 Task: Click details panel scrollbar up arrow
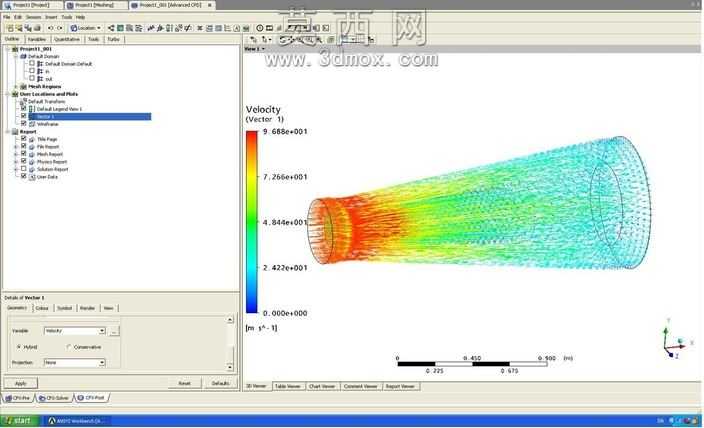click(x=230, y=320)
